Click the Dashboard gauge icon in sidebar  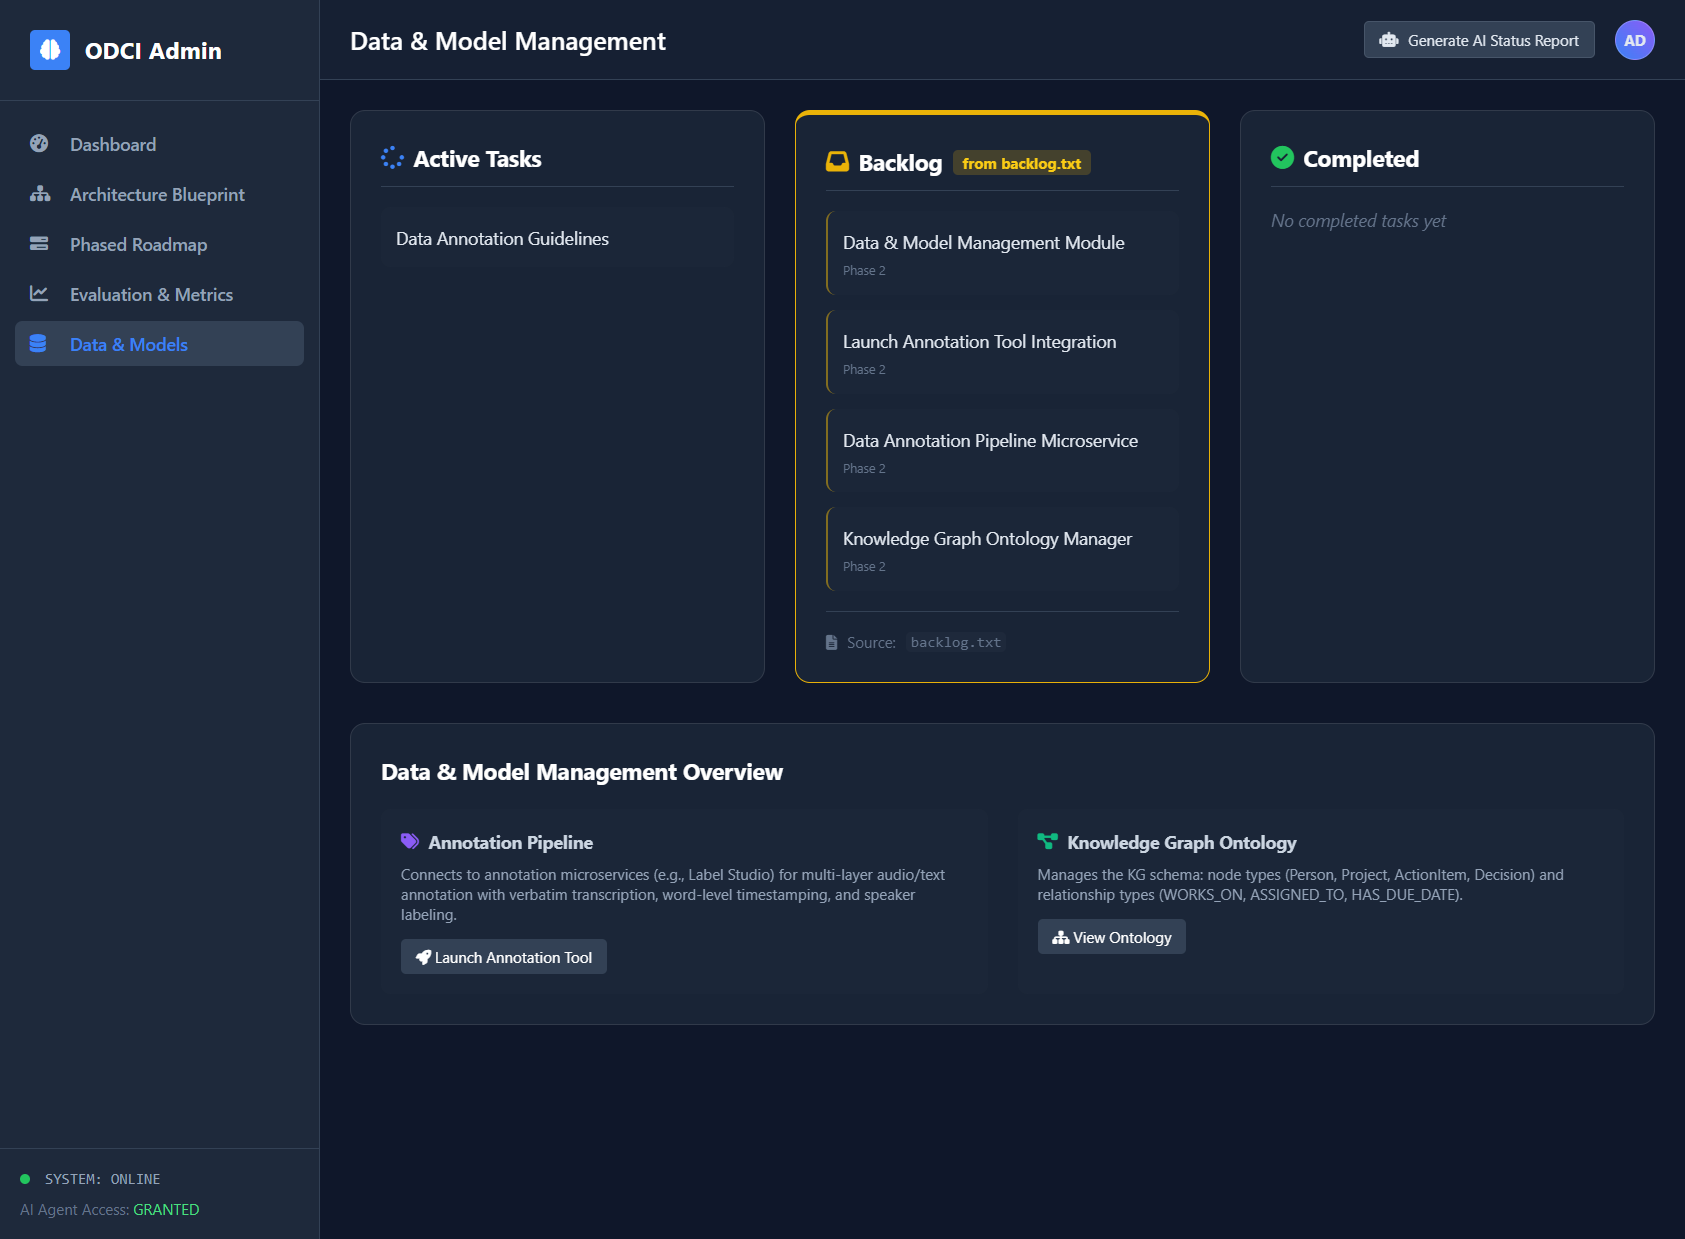(39, 144)
